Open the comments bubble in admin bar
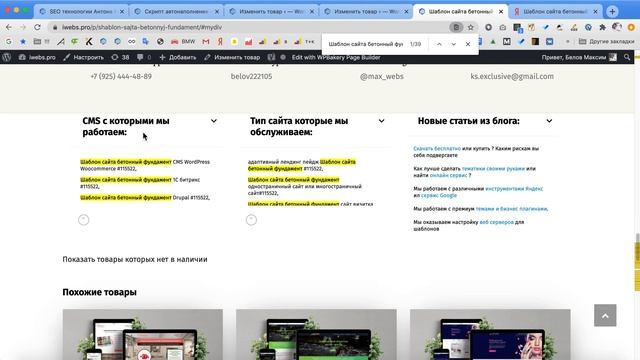 point(144,57)
